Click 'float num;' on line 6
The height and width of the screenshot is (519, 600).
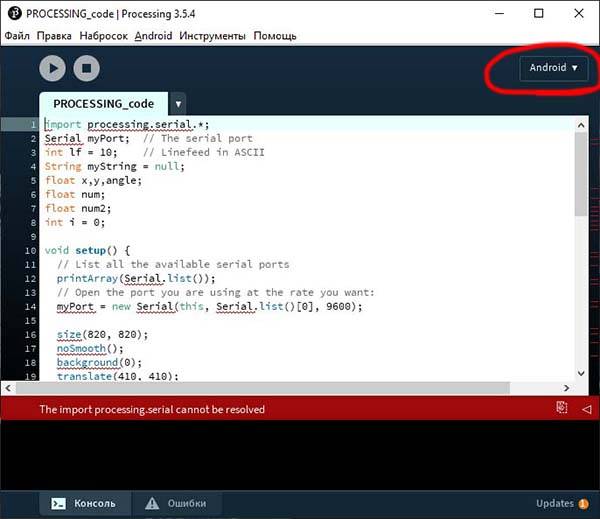[x=75, y=194]
